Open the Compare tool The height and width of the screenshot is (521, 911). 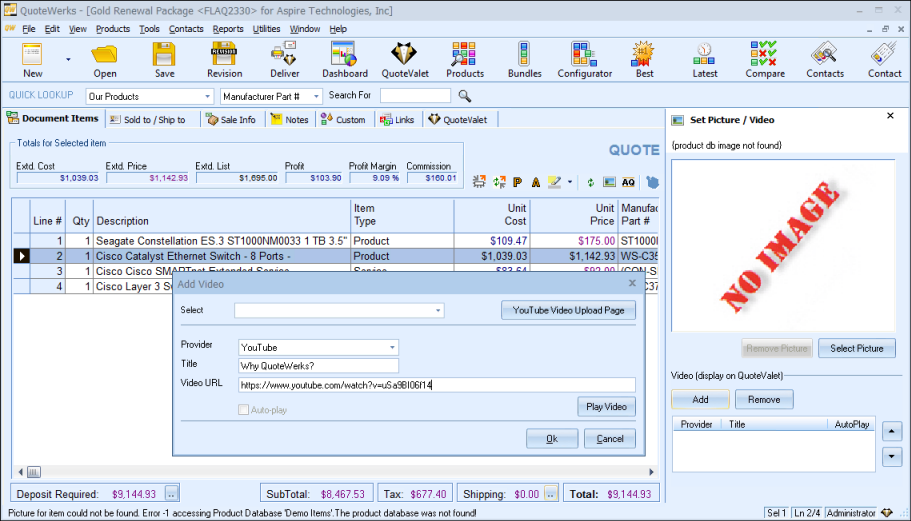pyautogui.click(x=764, y=60)
